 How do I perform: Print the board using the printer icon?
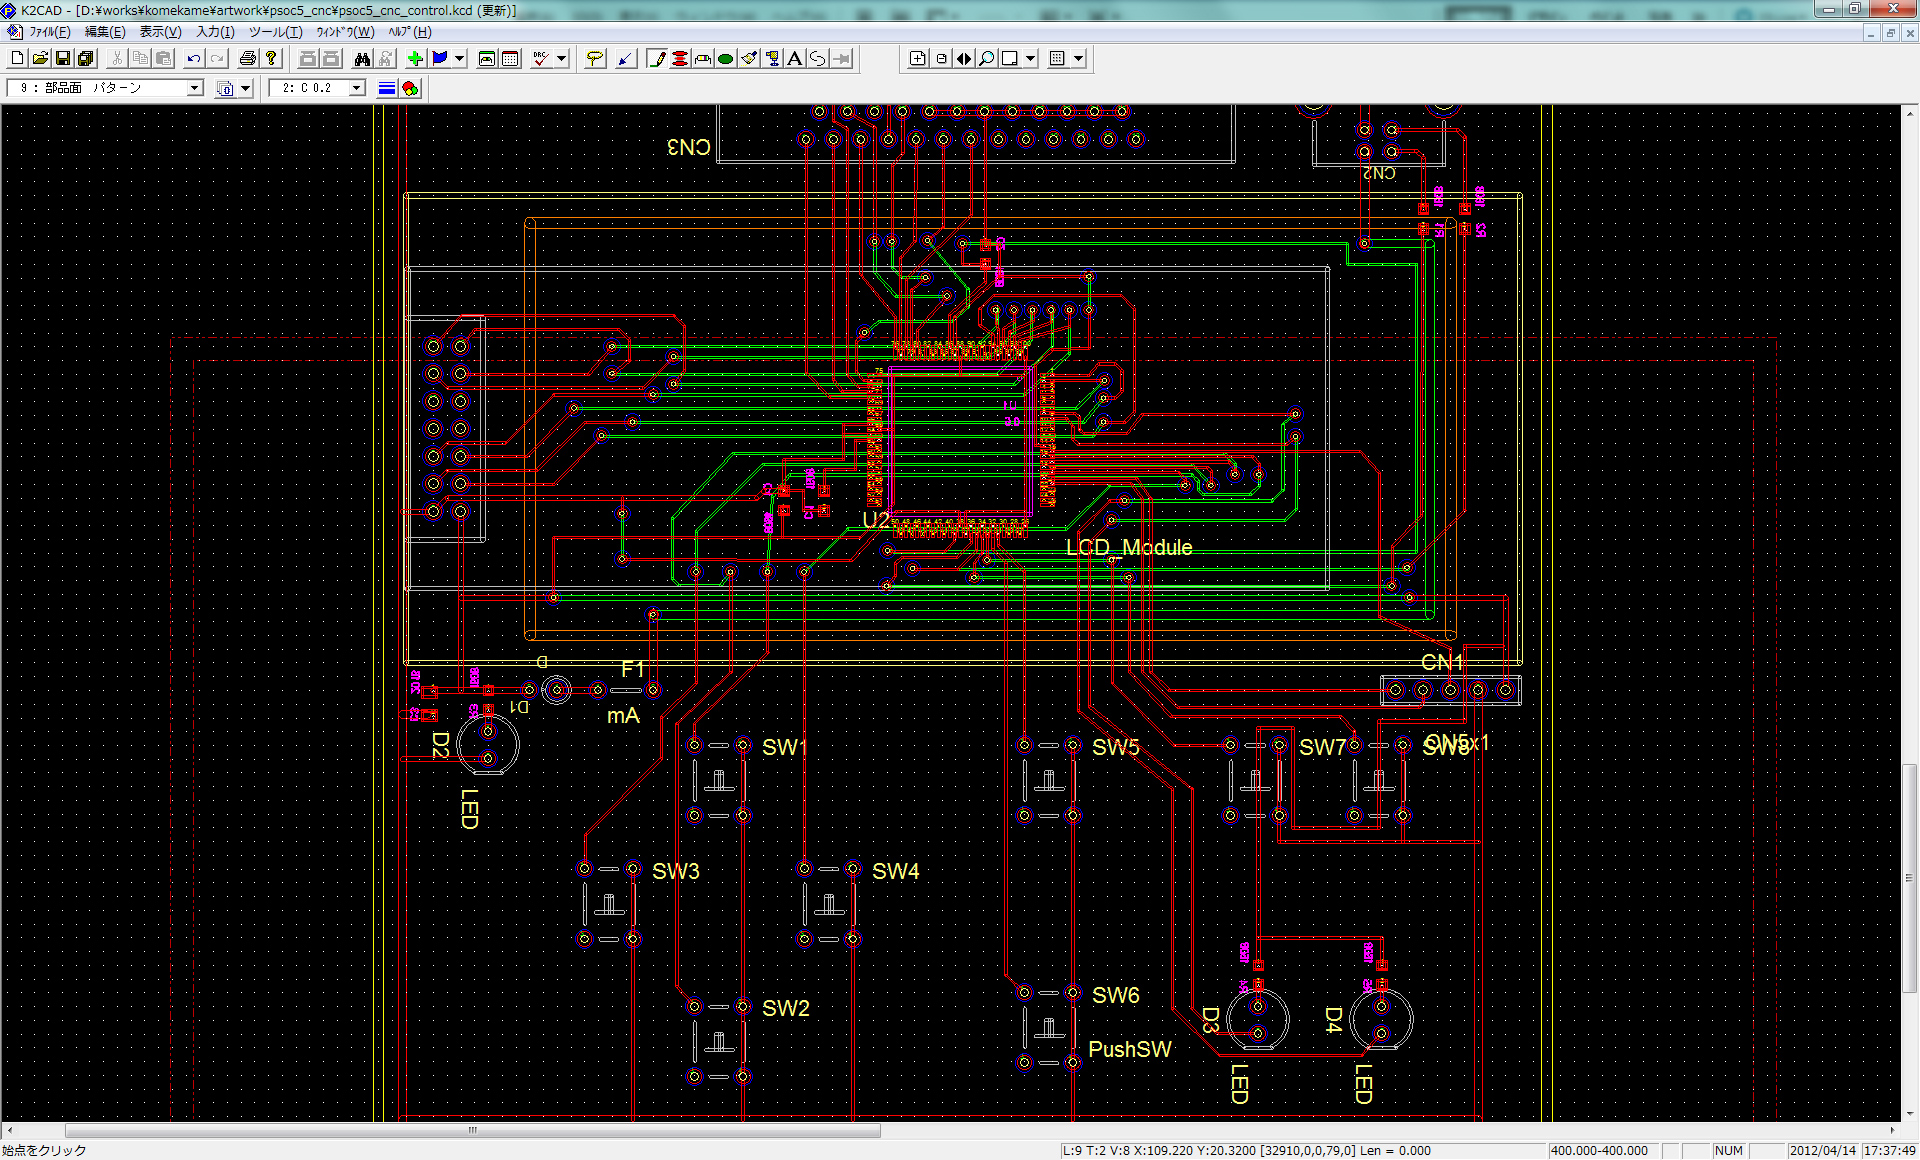[x=248, y=59]
